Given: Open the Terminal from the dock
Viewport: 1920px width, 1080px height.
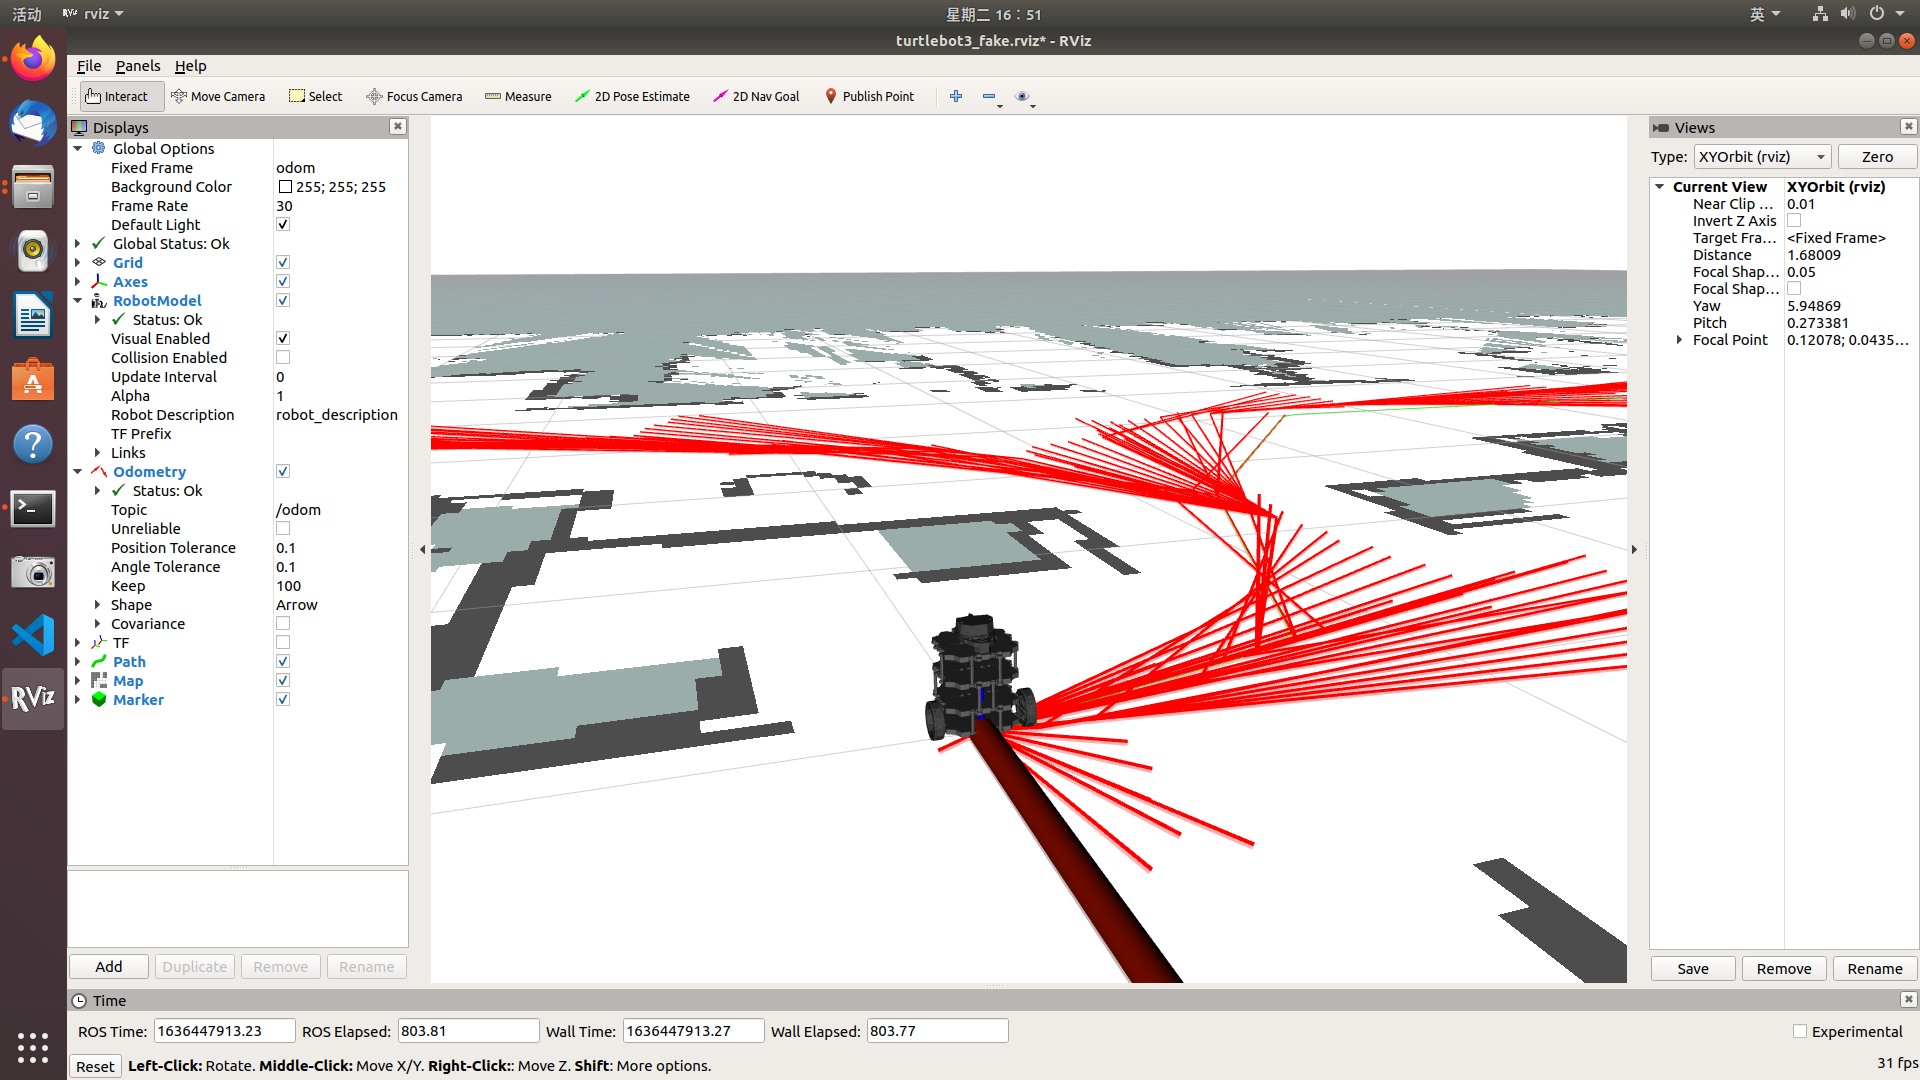Looking at the screenshot, I should click(33, 508).
